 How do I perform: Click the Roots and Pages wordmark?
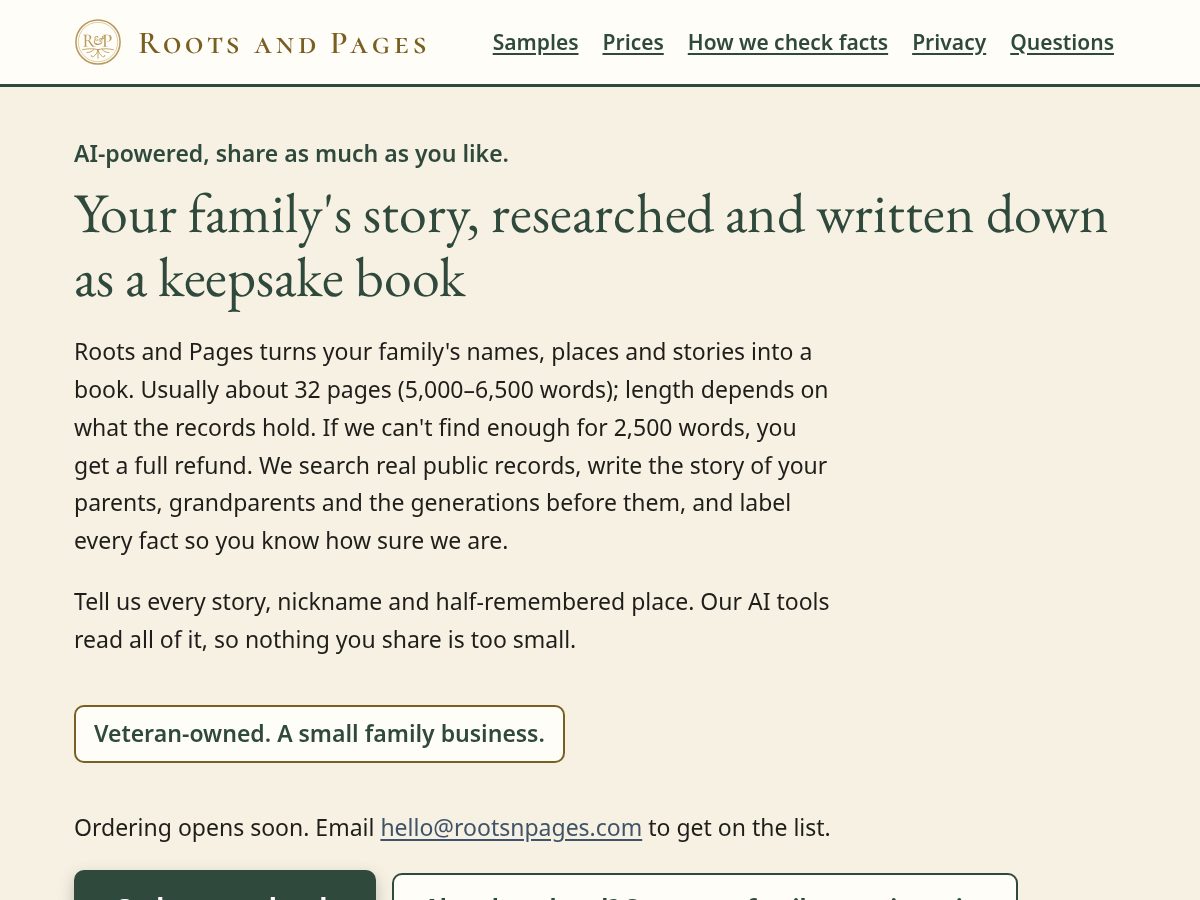pyautogui.click(x=283, y=43)
